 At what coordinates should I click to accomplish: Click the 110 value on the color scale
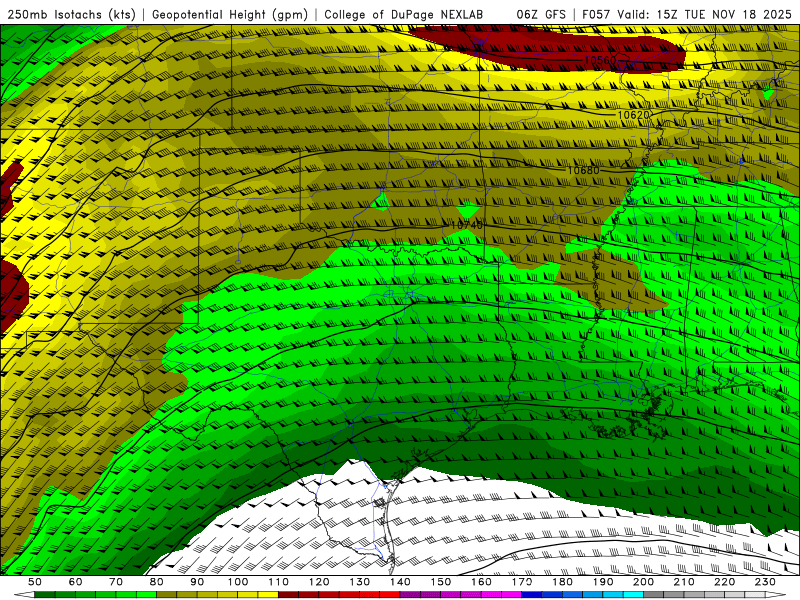[x=279, y=582]
